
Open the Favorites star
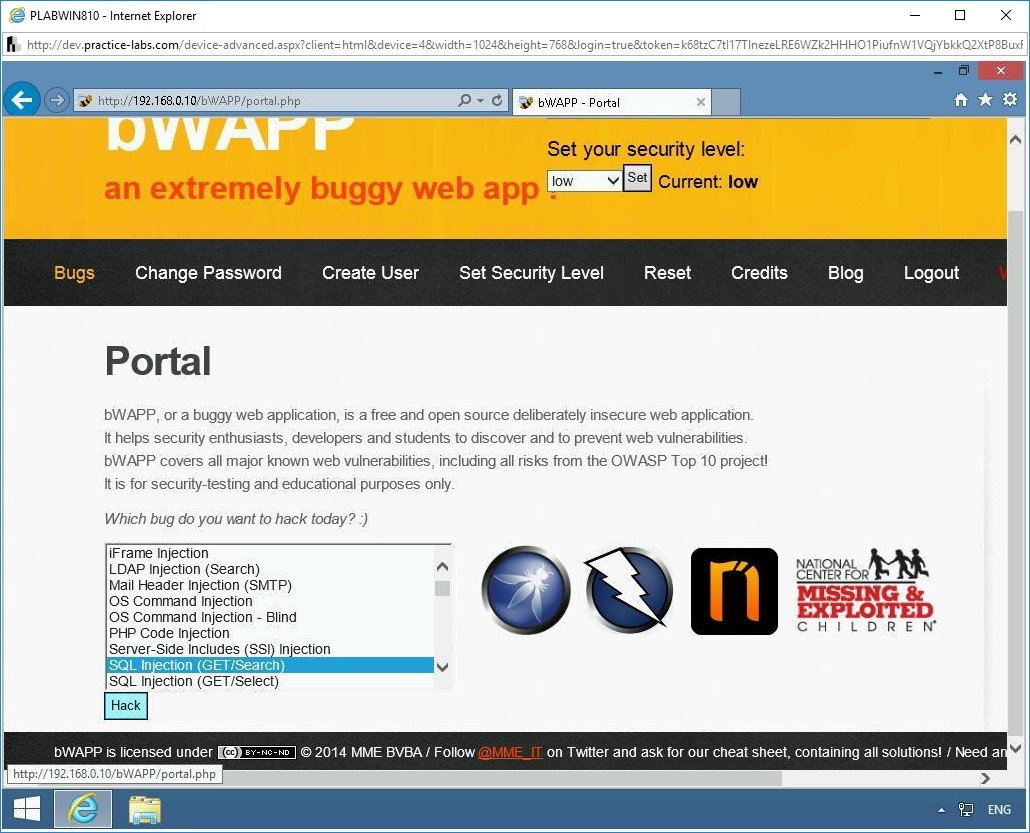(985, 100)
